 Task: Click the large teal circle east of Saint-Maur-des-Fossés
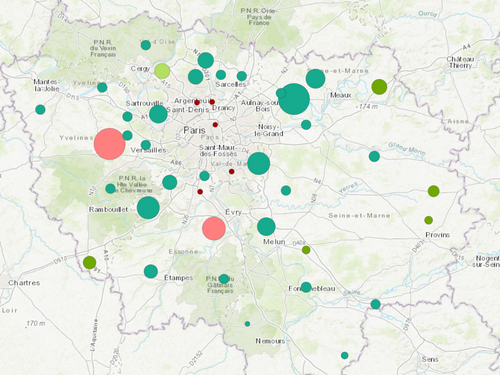[259, 163]
